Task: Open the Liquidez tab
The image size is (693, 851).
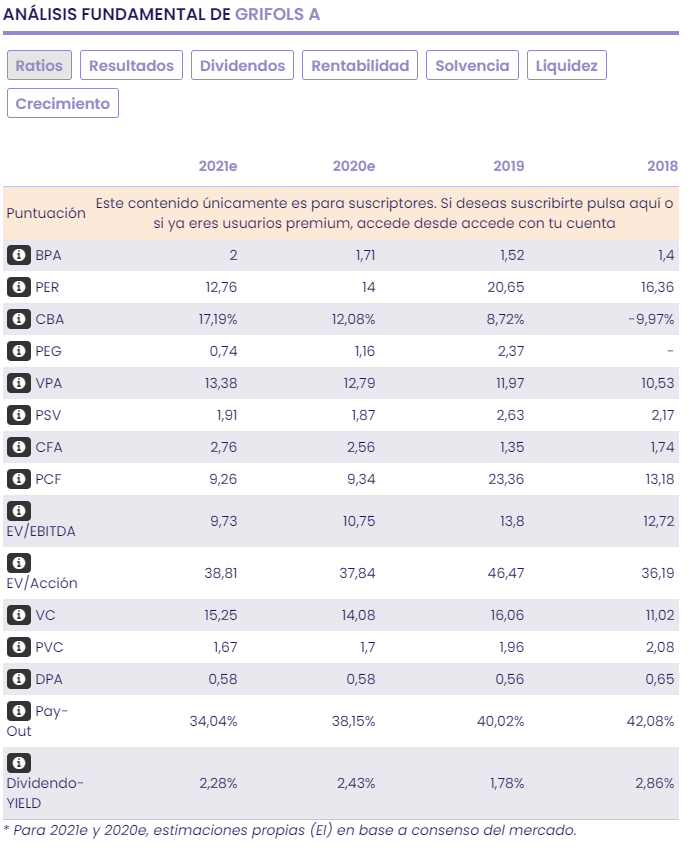Action: [566, 66]
